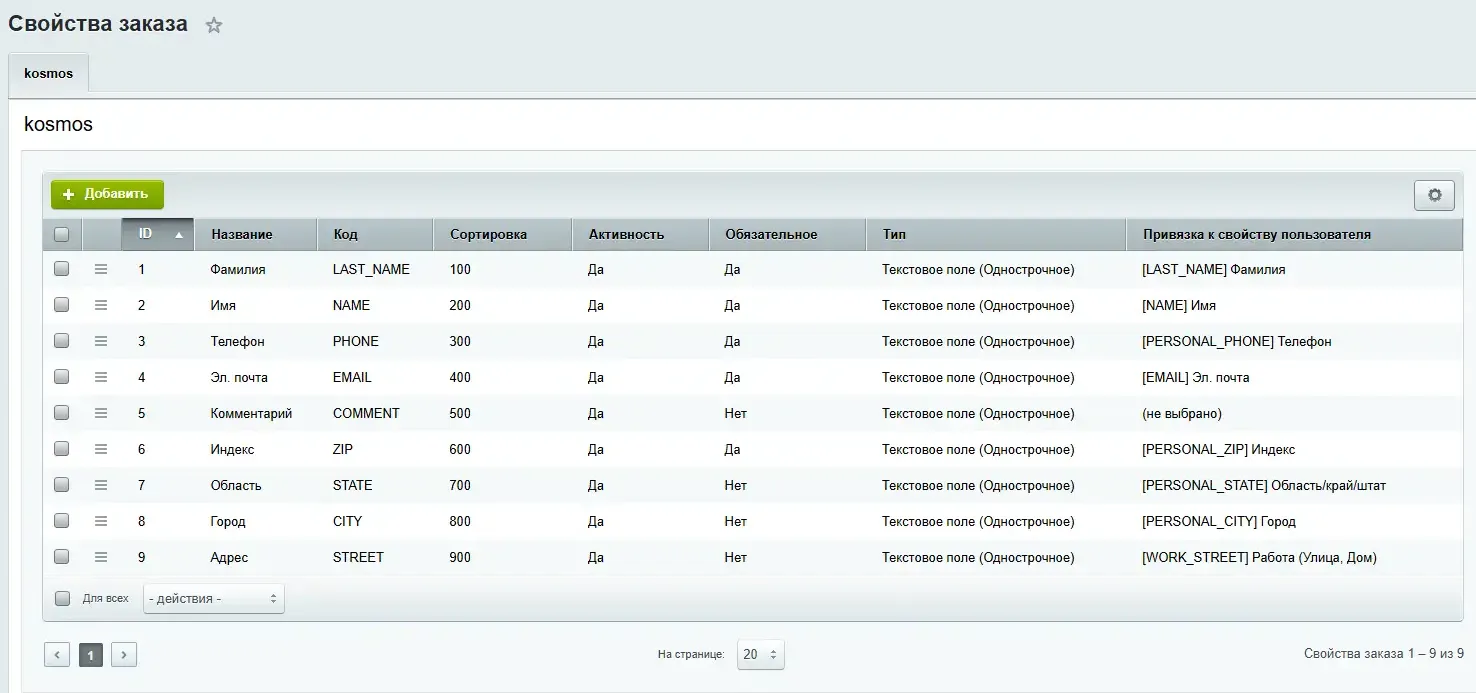Open hamburger menu for Комментарий row

click(x=101, y=413)
